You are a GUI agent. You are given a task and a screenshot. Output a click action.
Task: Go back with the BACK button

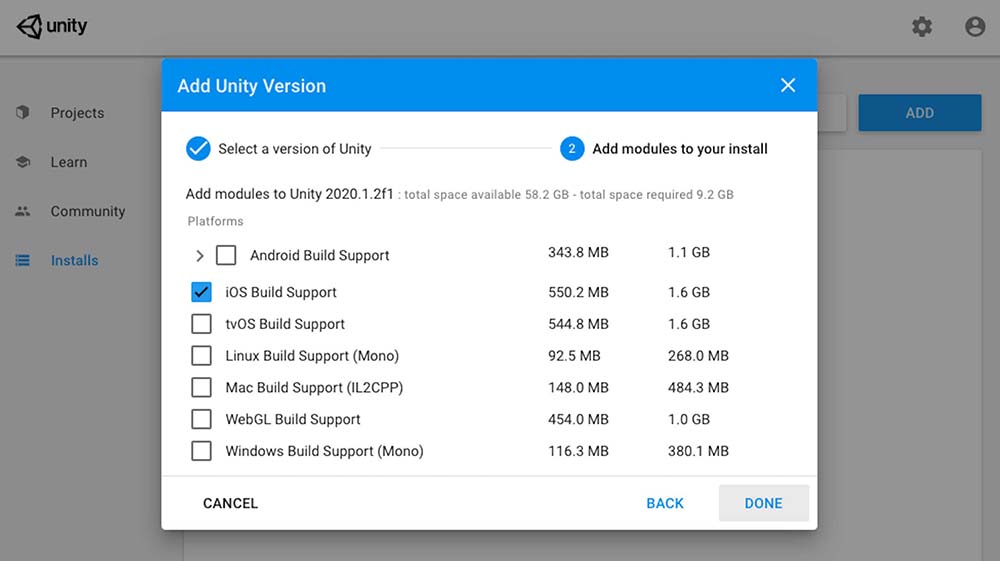tap(665, 503)
